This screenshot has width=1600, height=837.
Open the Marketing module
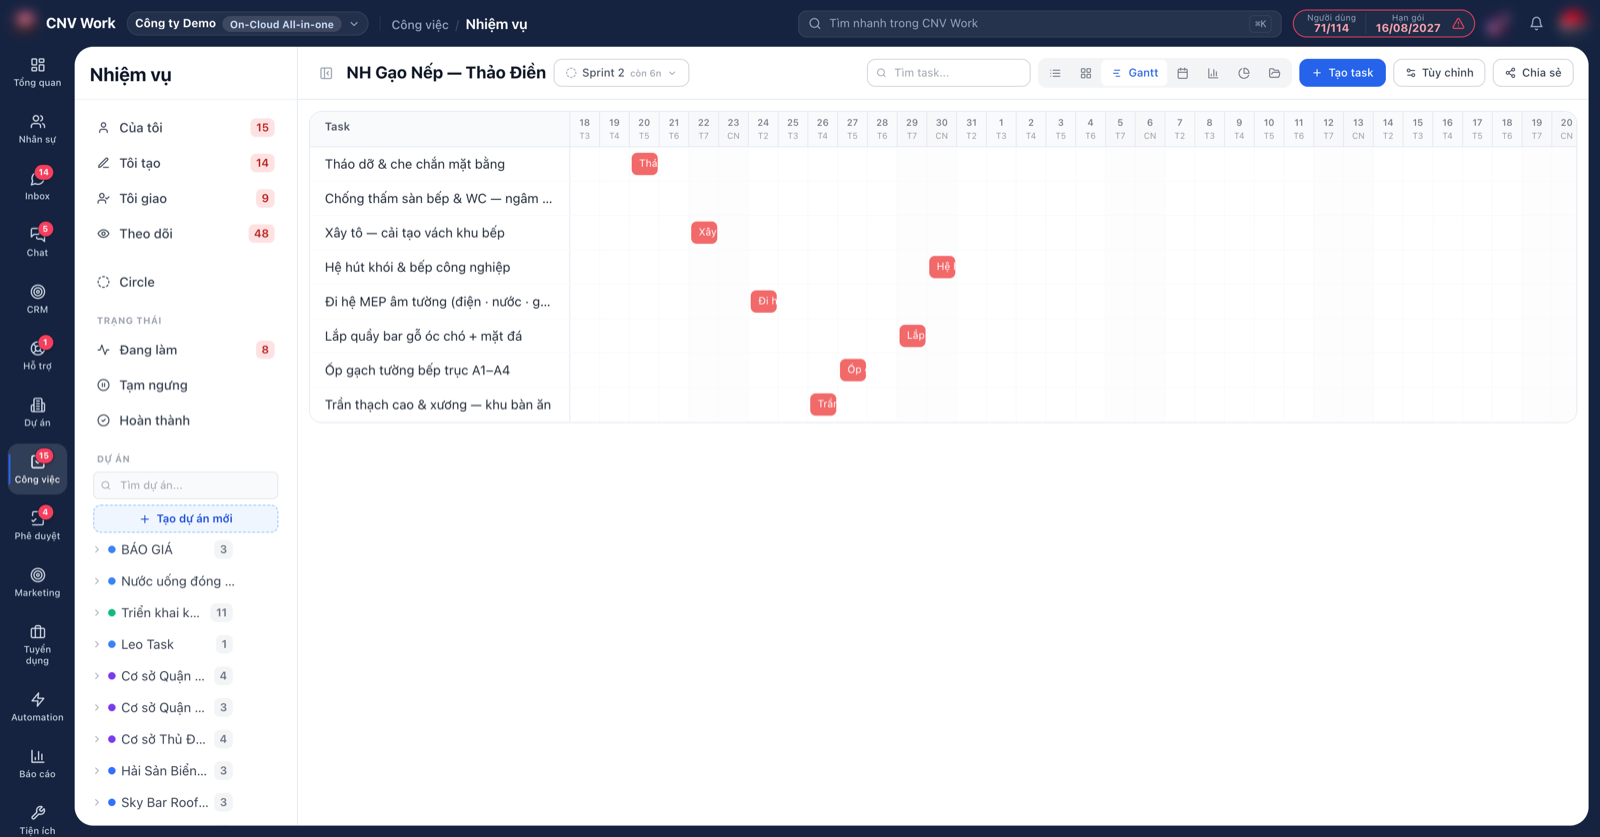(37, 582)
